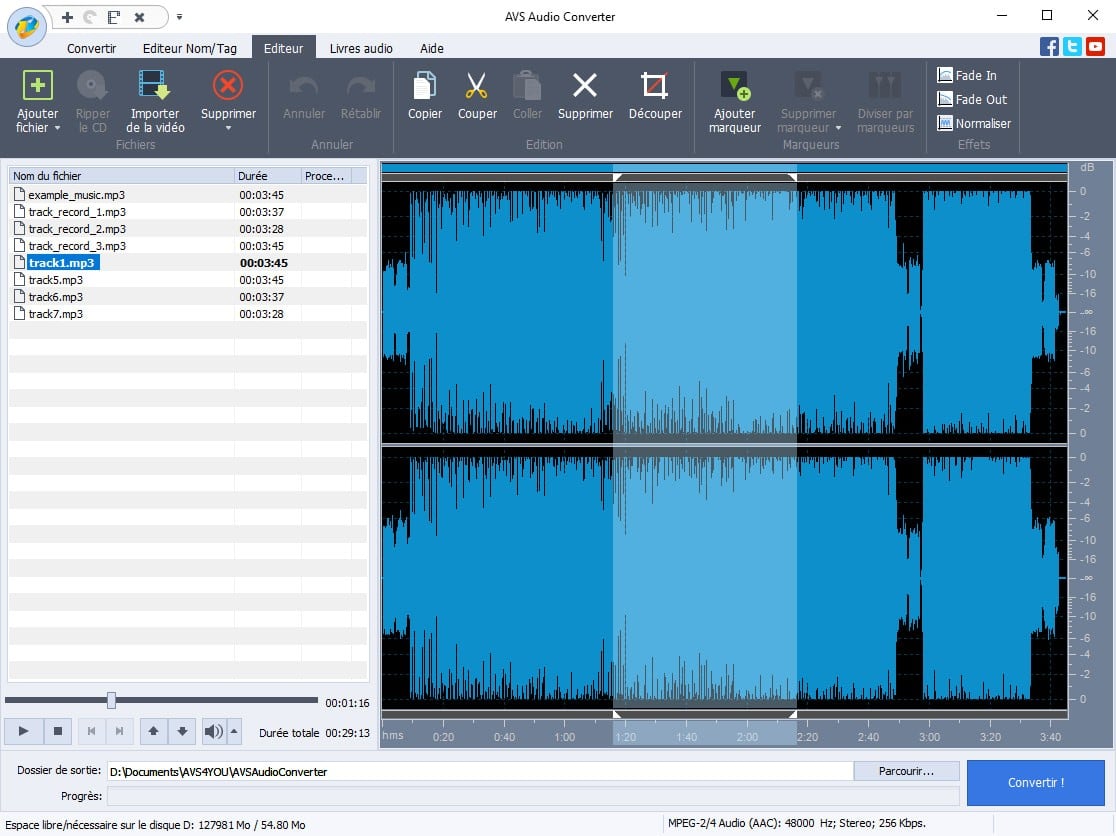
Task: Click the Parcourir... button
Action: [906, 772]
